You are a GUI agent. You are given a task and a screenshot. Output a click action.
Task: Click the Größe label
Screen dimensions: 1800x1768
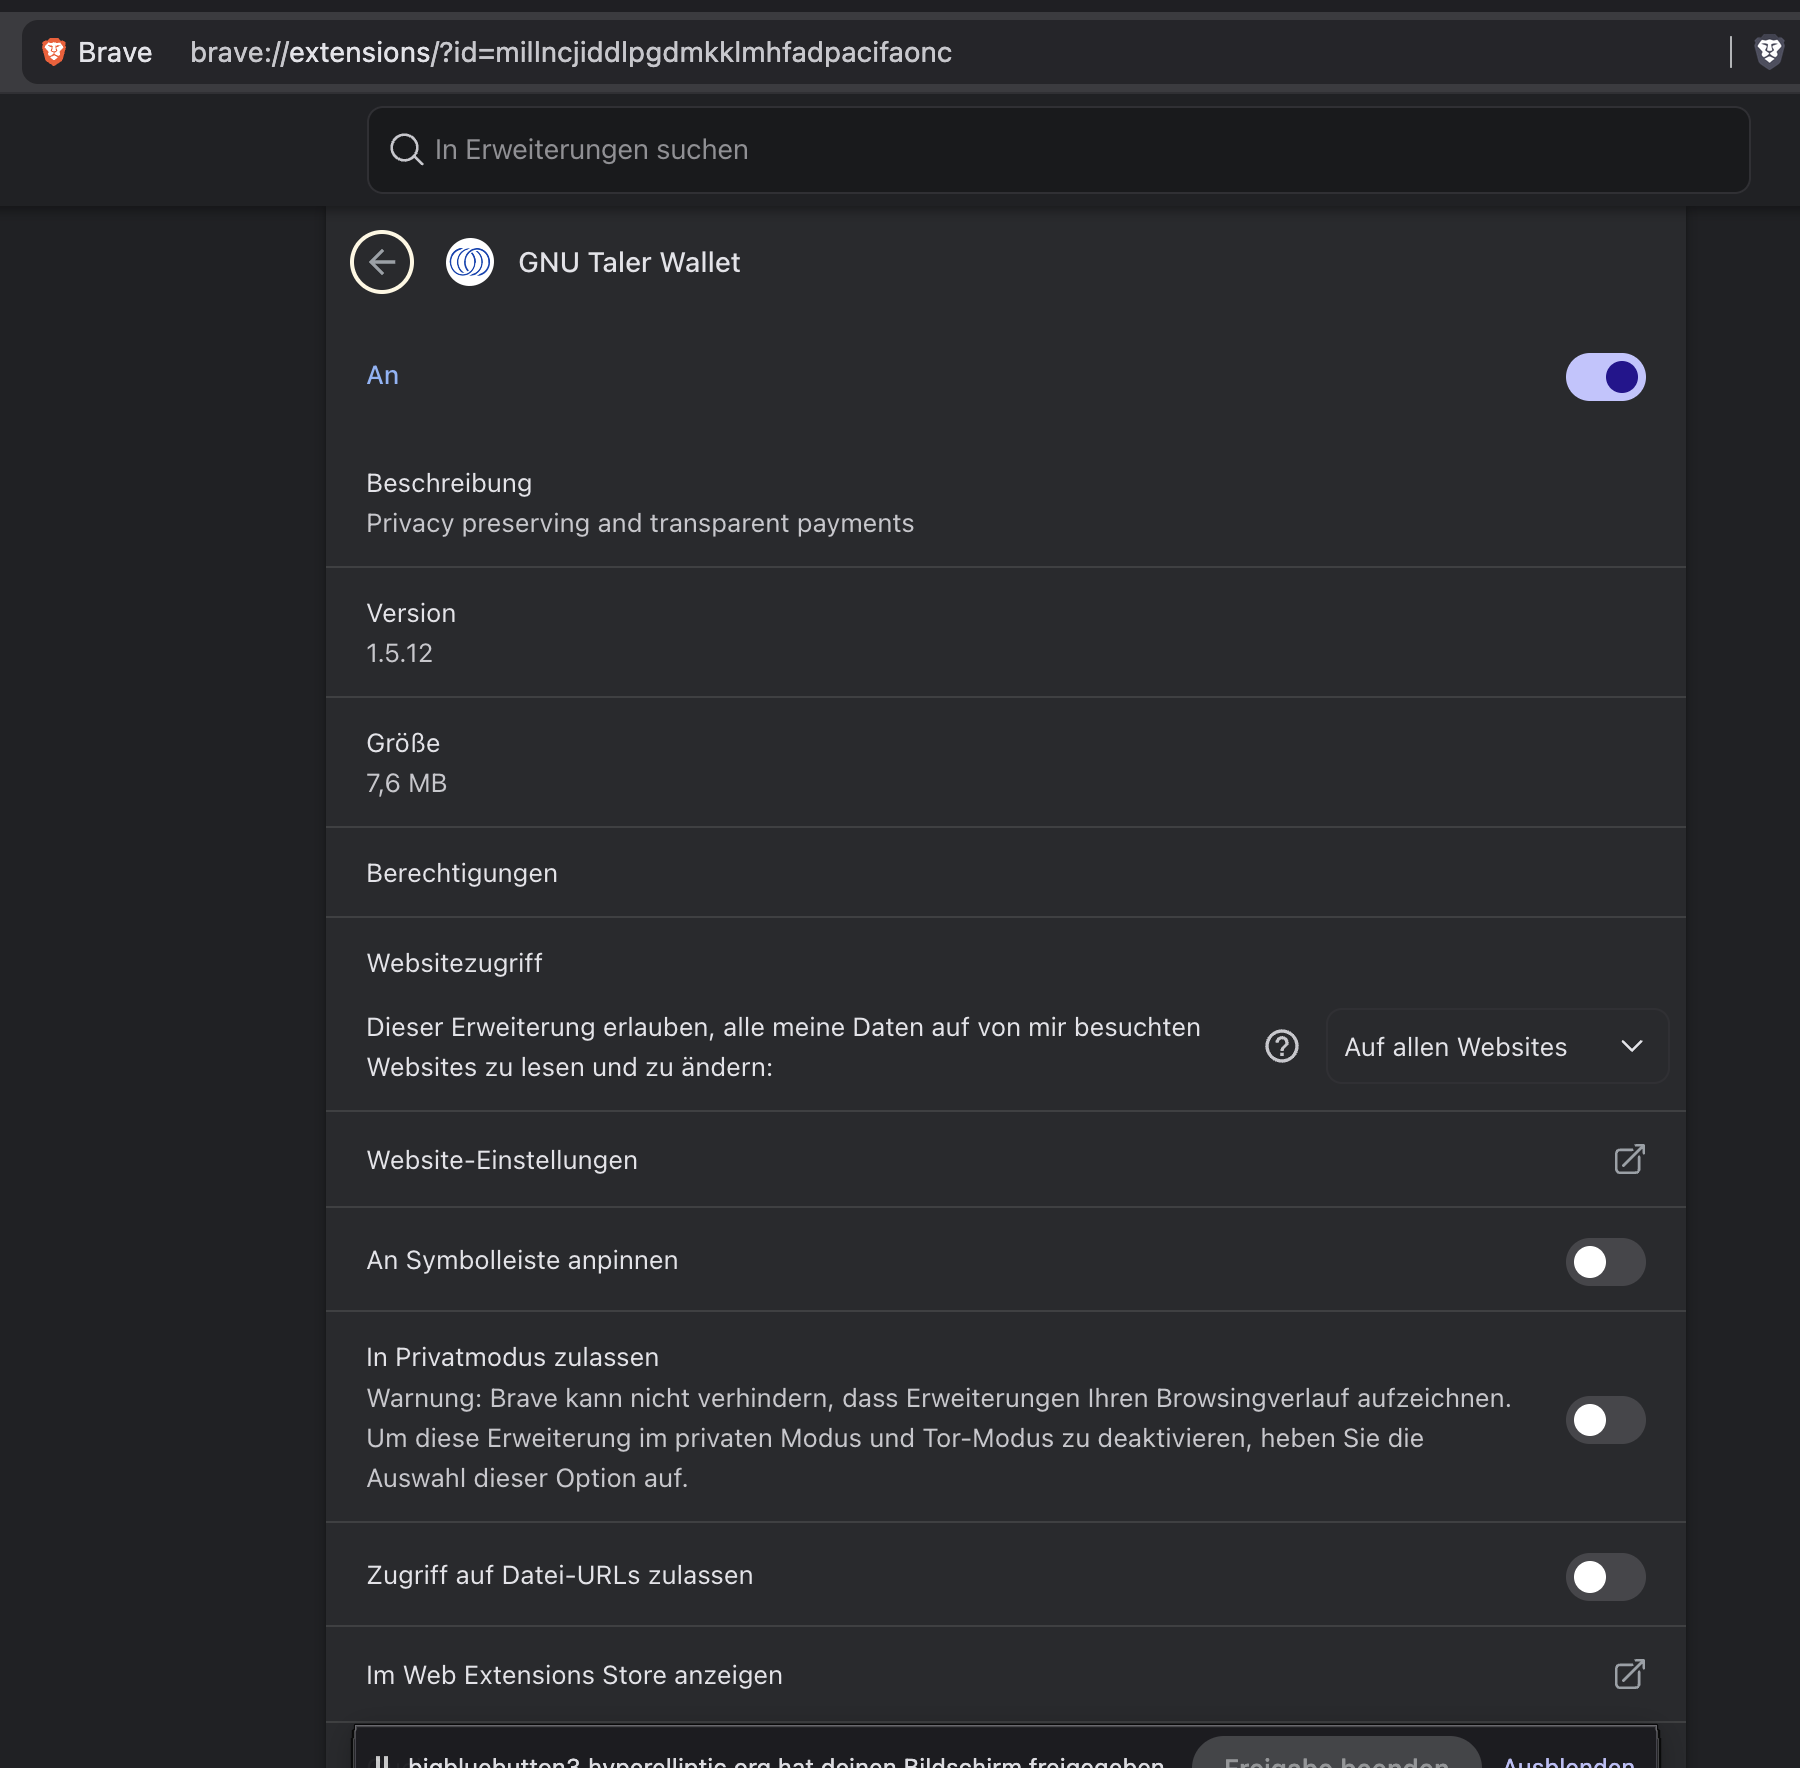coord(403,743)
